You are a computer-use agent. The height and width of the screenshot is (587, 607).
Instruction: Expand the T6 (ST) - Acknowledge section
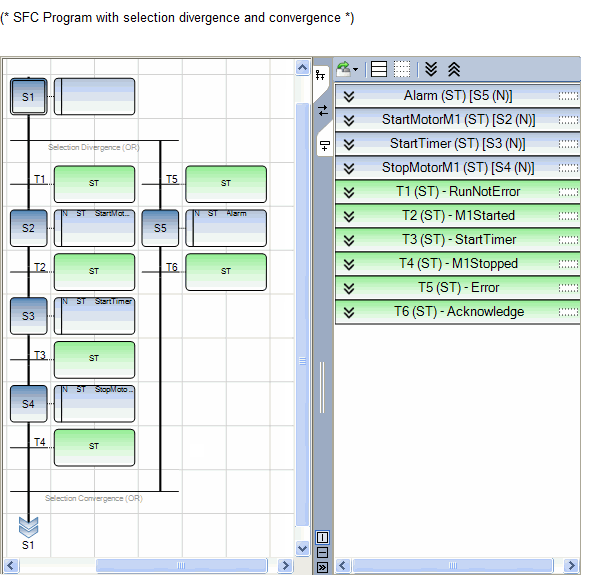tap(349, 312)
